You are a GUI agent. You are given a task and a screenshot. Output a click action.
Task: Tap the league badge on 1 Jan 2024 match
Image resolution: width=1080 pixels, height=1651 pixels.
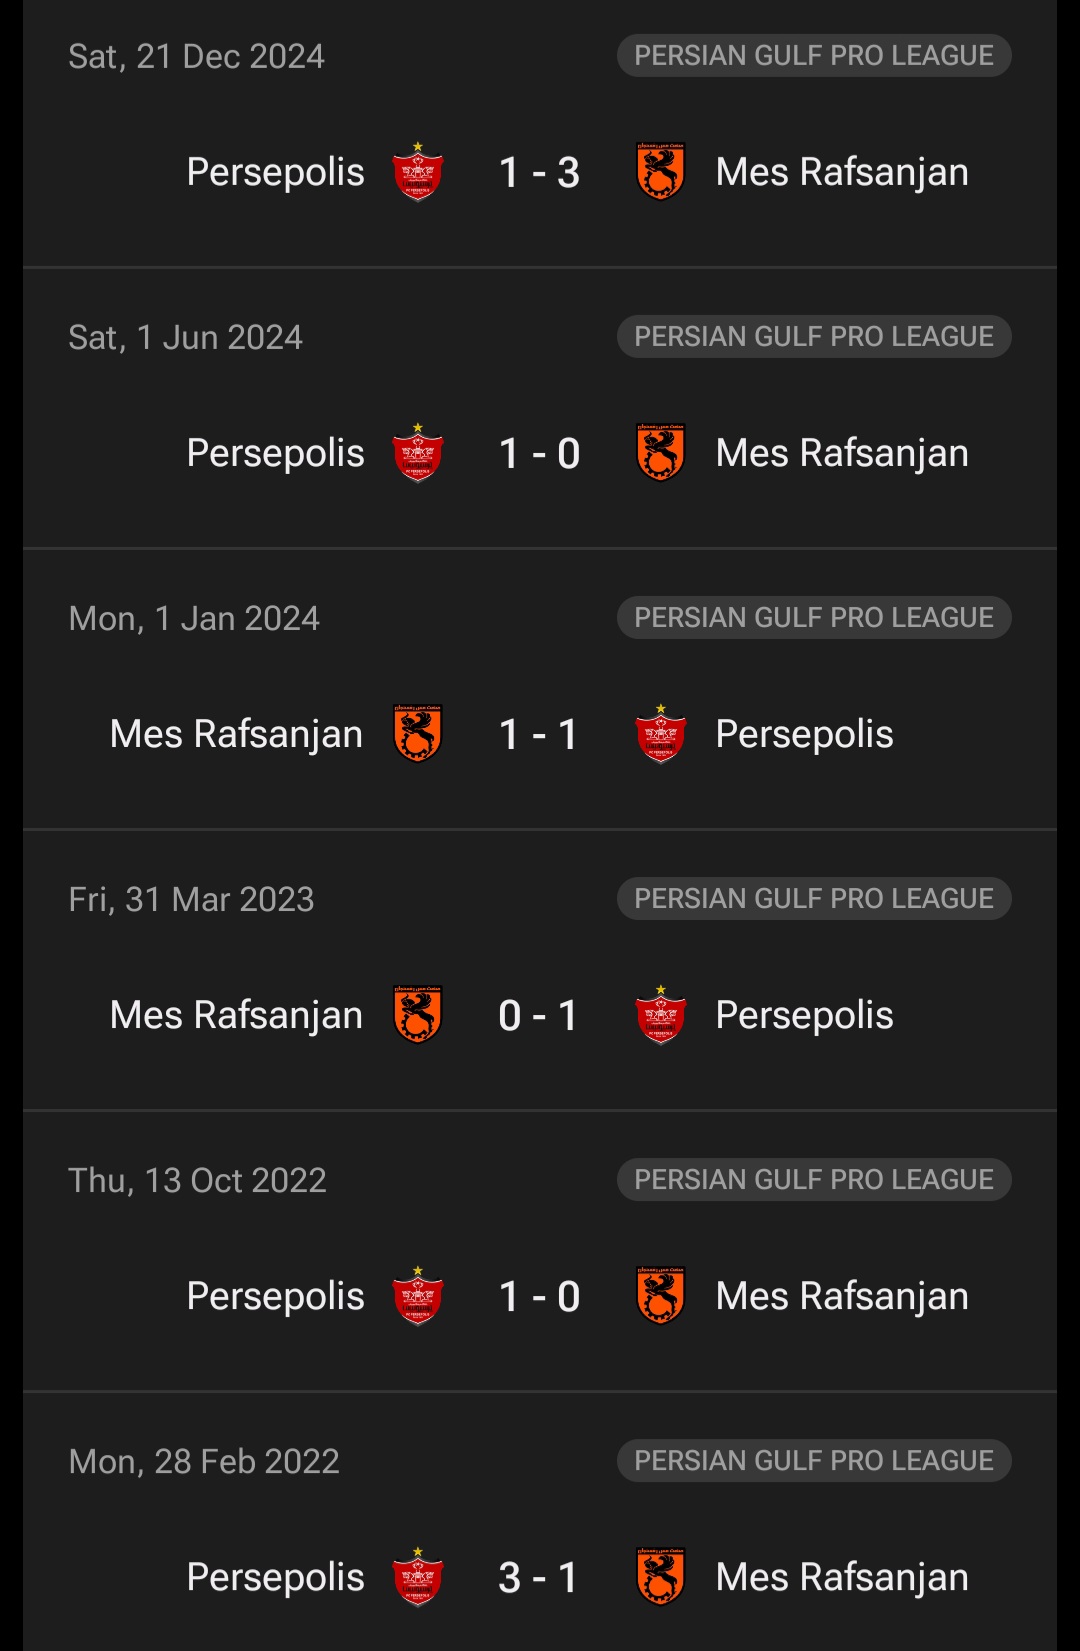click(814, 618)
